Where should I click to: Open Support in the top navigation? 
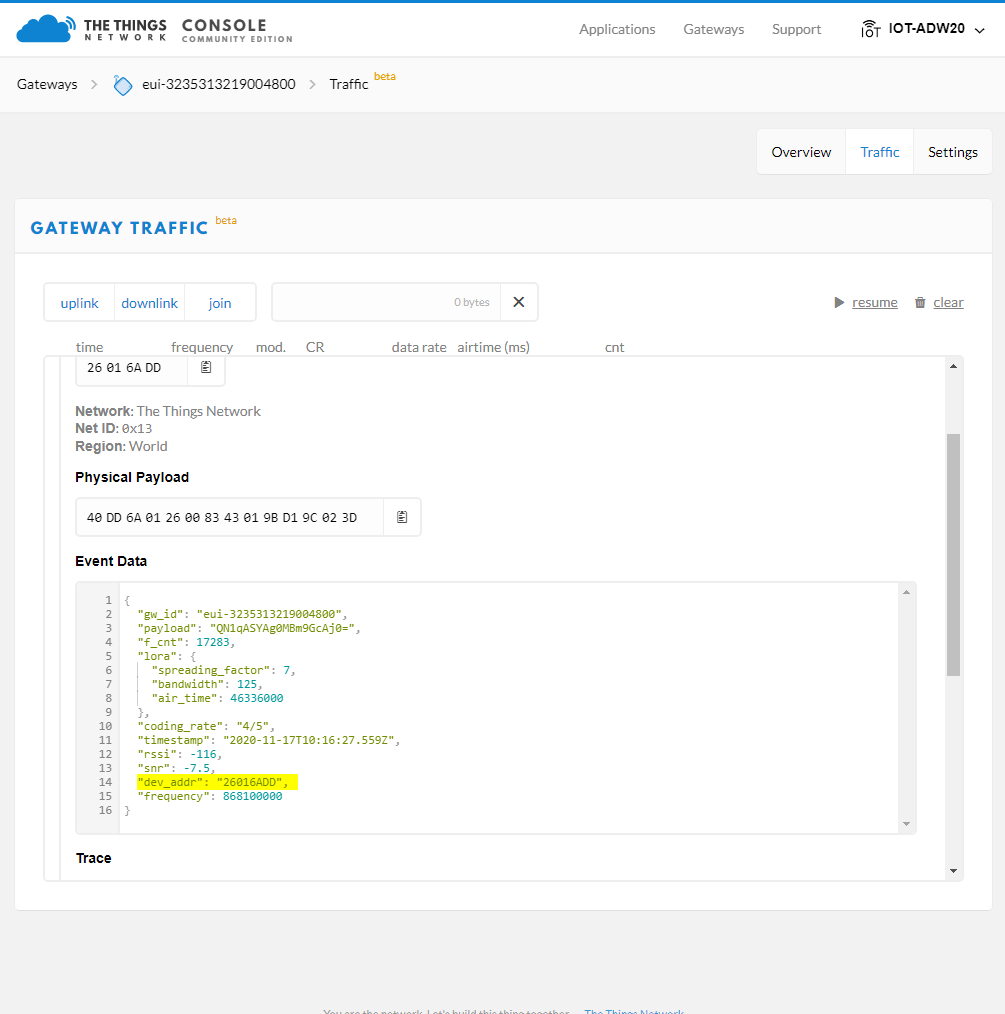796,29
